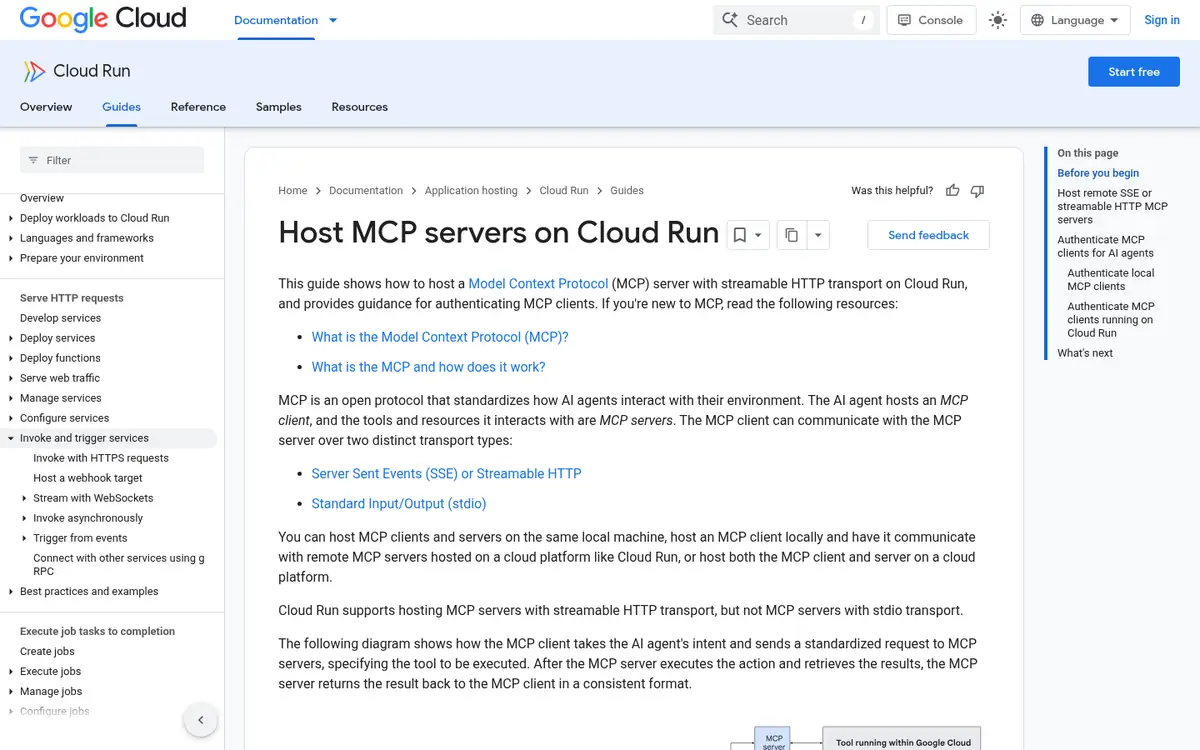
Task: Jump to Before you begin section
Action: (x=1098, y=173)
